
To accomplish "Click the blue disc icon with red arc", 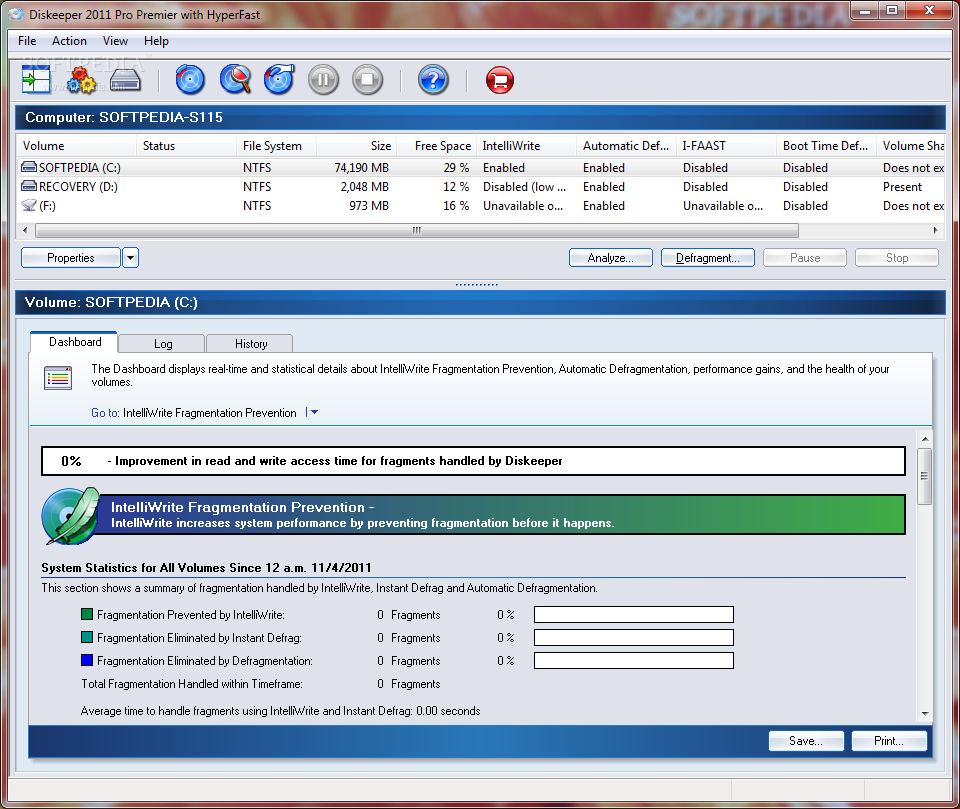I will tap(190, 80).
